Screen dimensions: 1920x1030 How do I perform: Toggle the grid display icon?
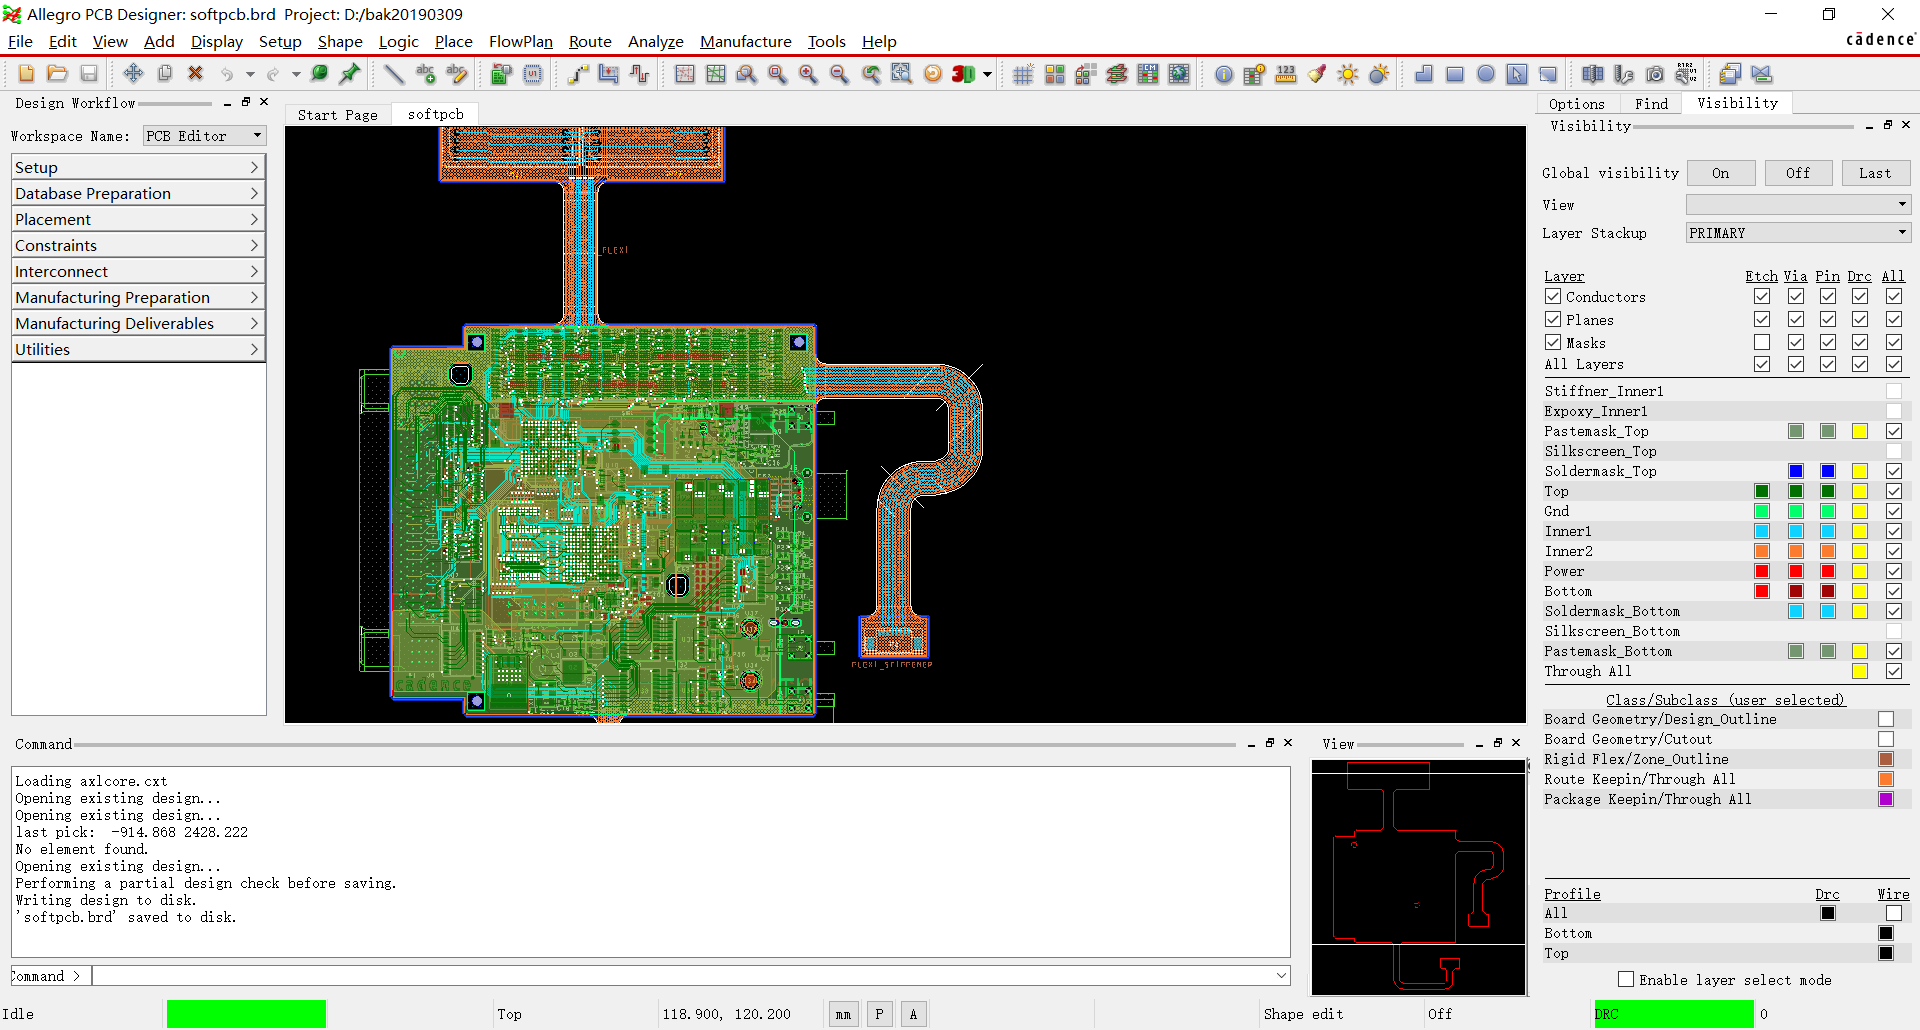pos(1023,73)
